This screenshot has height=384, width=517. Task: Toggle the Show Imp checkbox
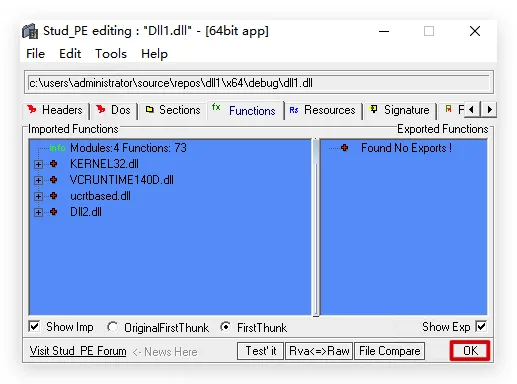point(34,327)
